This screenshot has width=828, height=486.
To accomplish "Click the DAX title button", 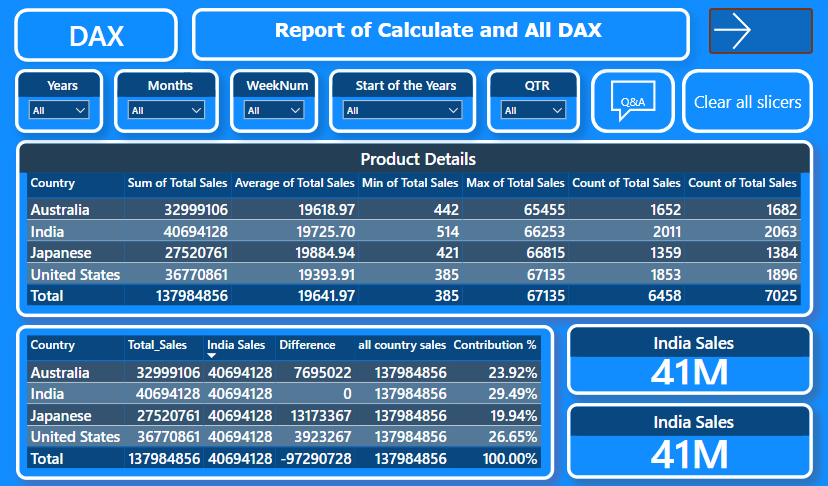I will pyautogui.click(x=96, y=35).
